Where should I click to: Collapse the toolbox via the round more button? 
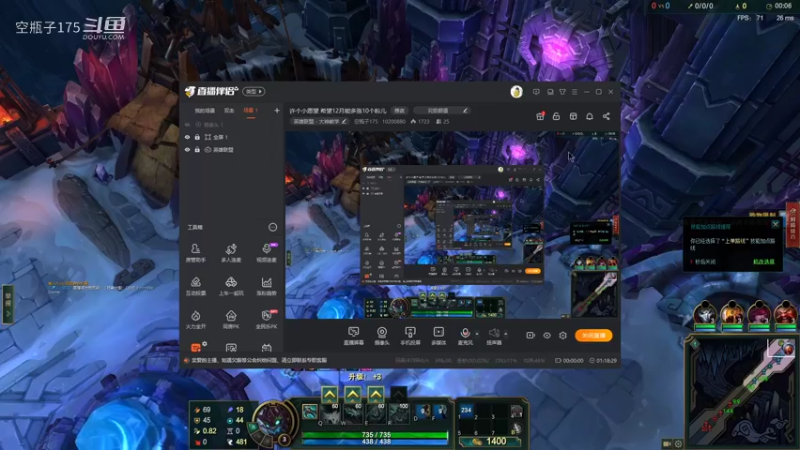(273, 227)
